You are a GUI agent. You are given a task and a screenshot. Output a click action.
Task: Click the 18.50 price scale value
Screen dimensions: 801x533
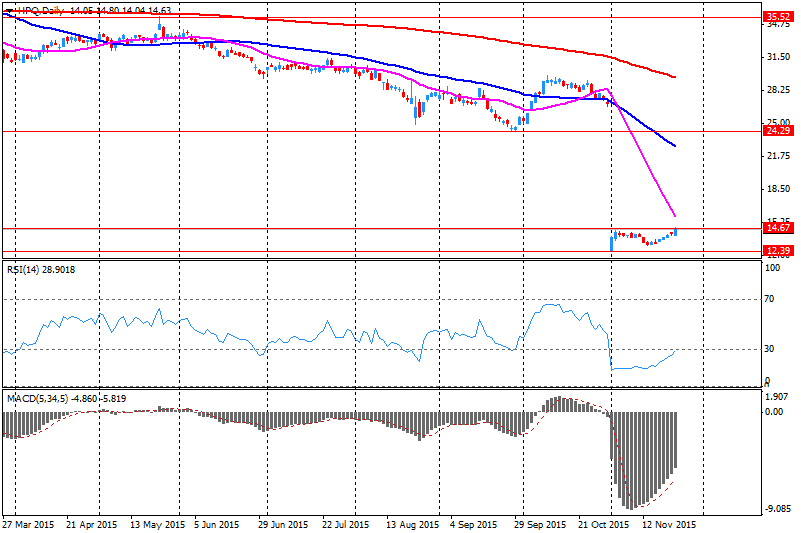click(779, 189)
